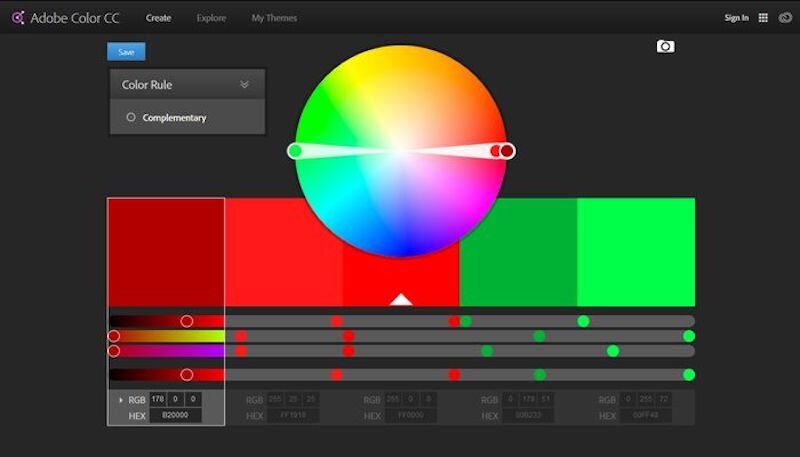The width and height of the screenshot is (800, 457).
Task: Click the dark red outer marker on wheel
Action: tap(507, 151)
